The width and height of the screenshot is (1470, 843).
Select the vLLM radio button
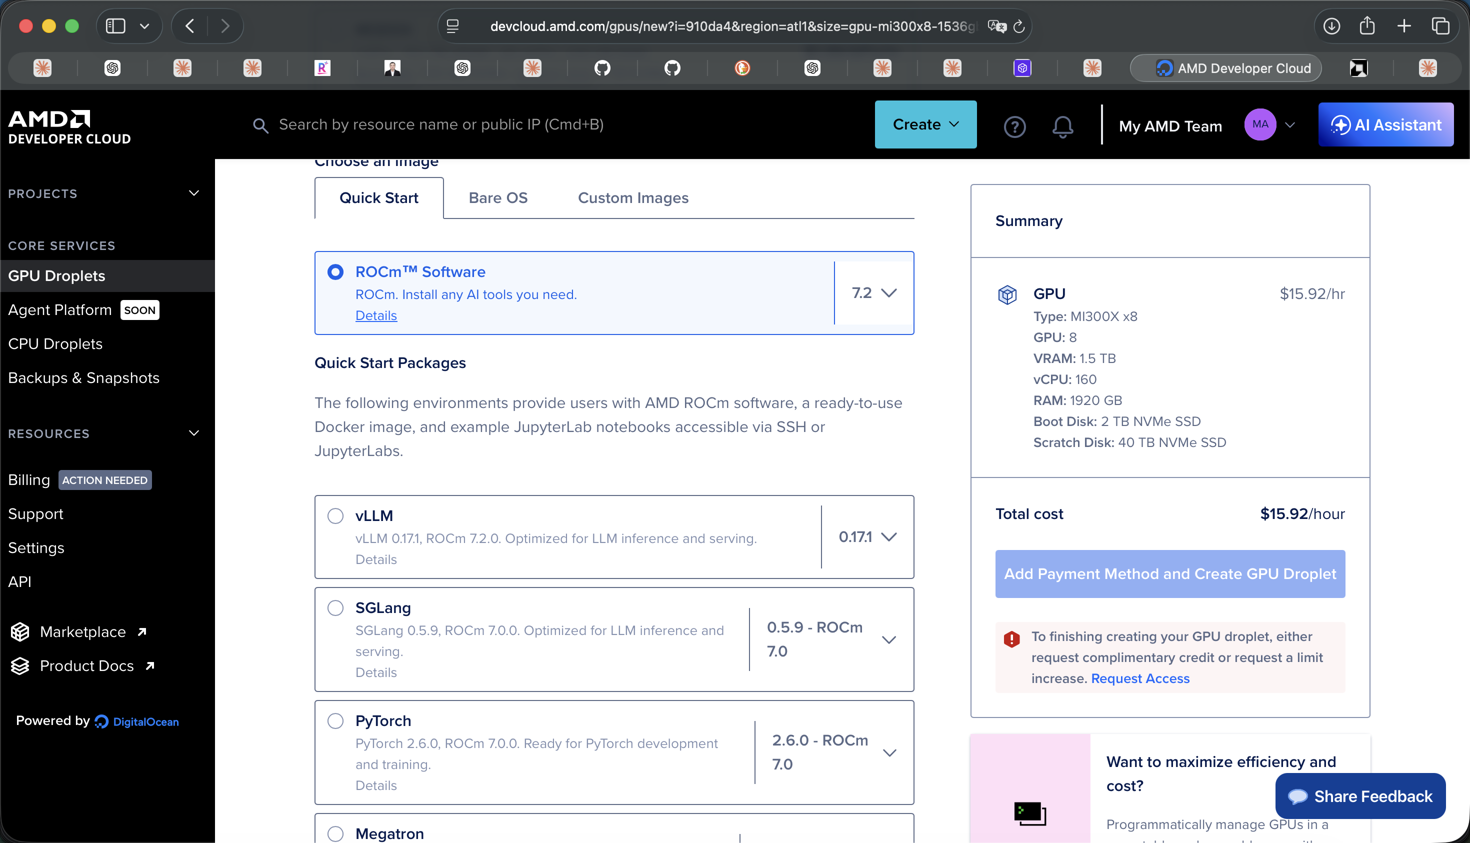pos(336,516)
